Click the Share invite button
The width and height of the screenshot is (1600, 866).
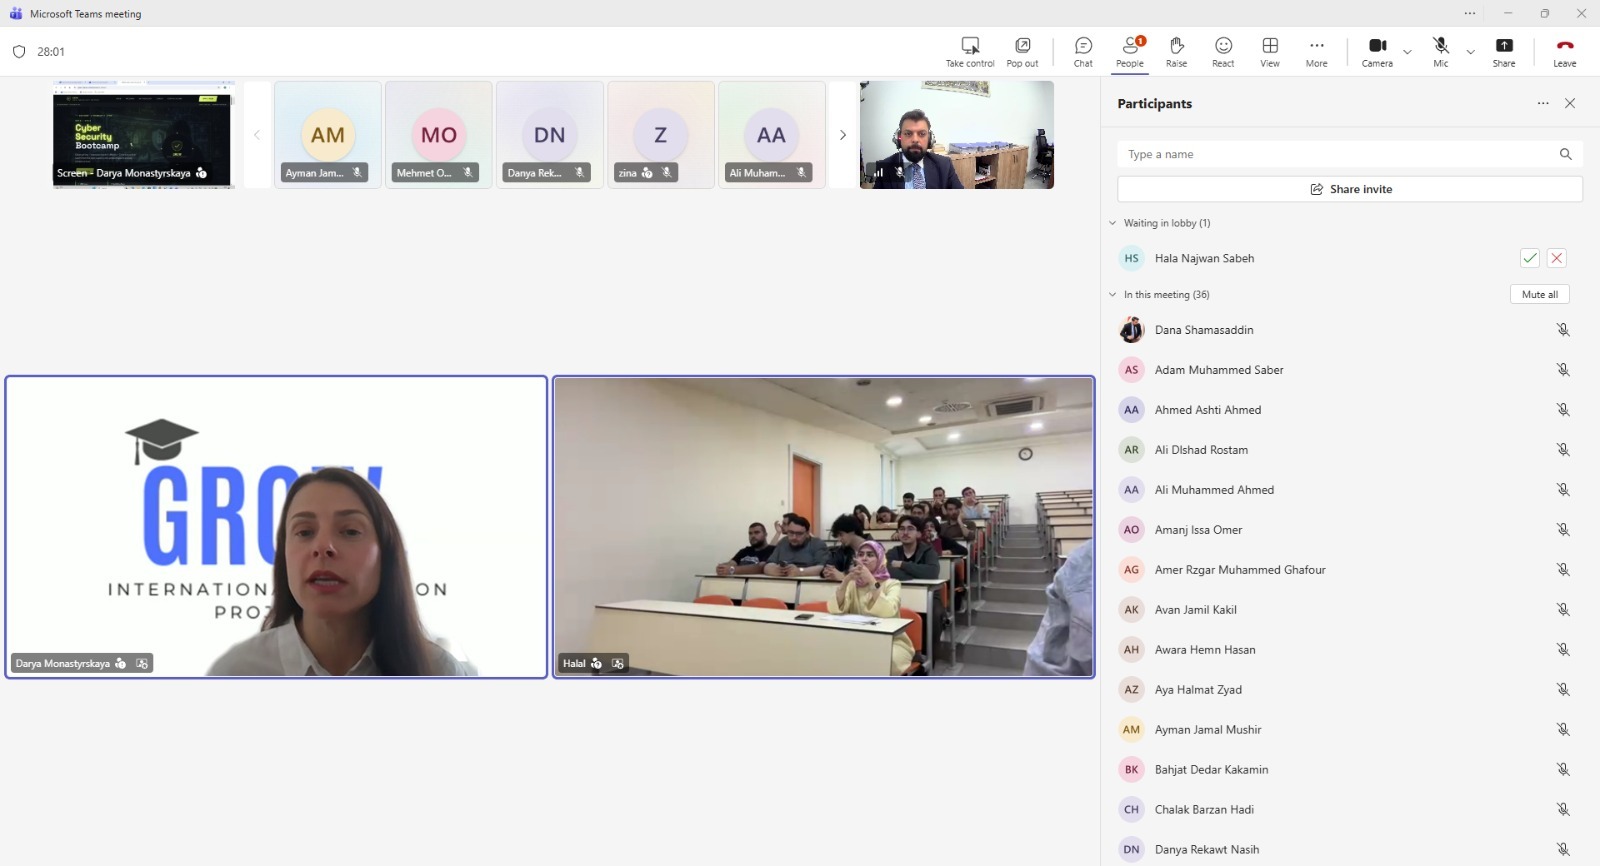(1350, 189)
